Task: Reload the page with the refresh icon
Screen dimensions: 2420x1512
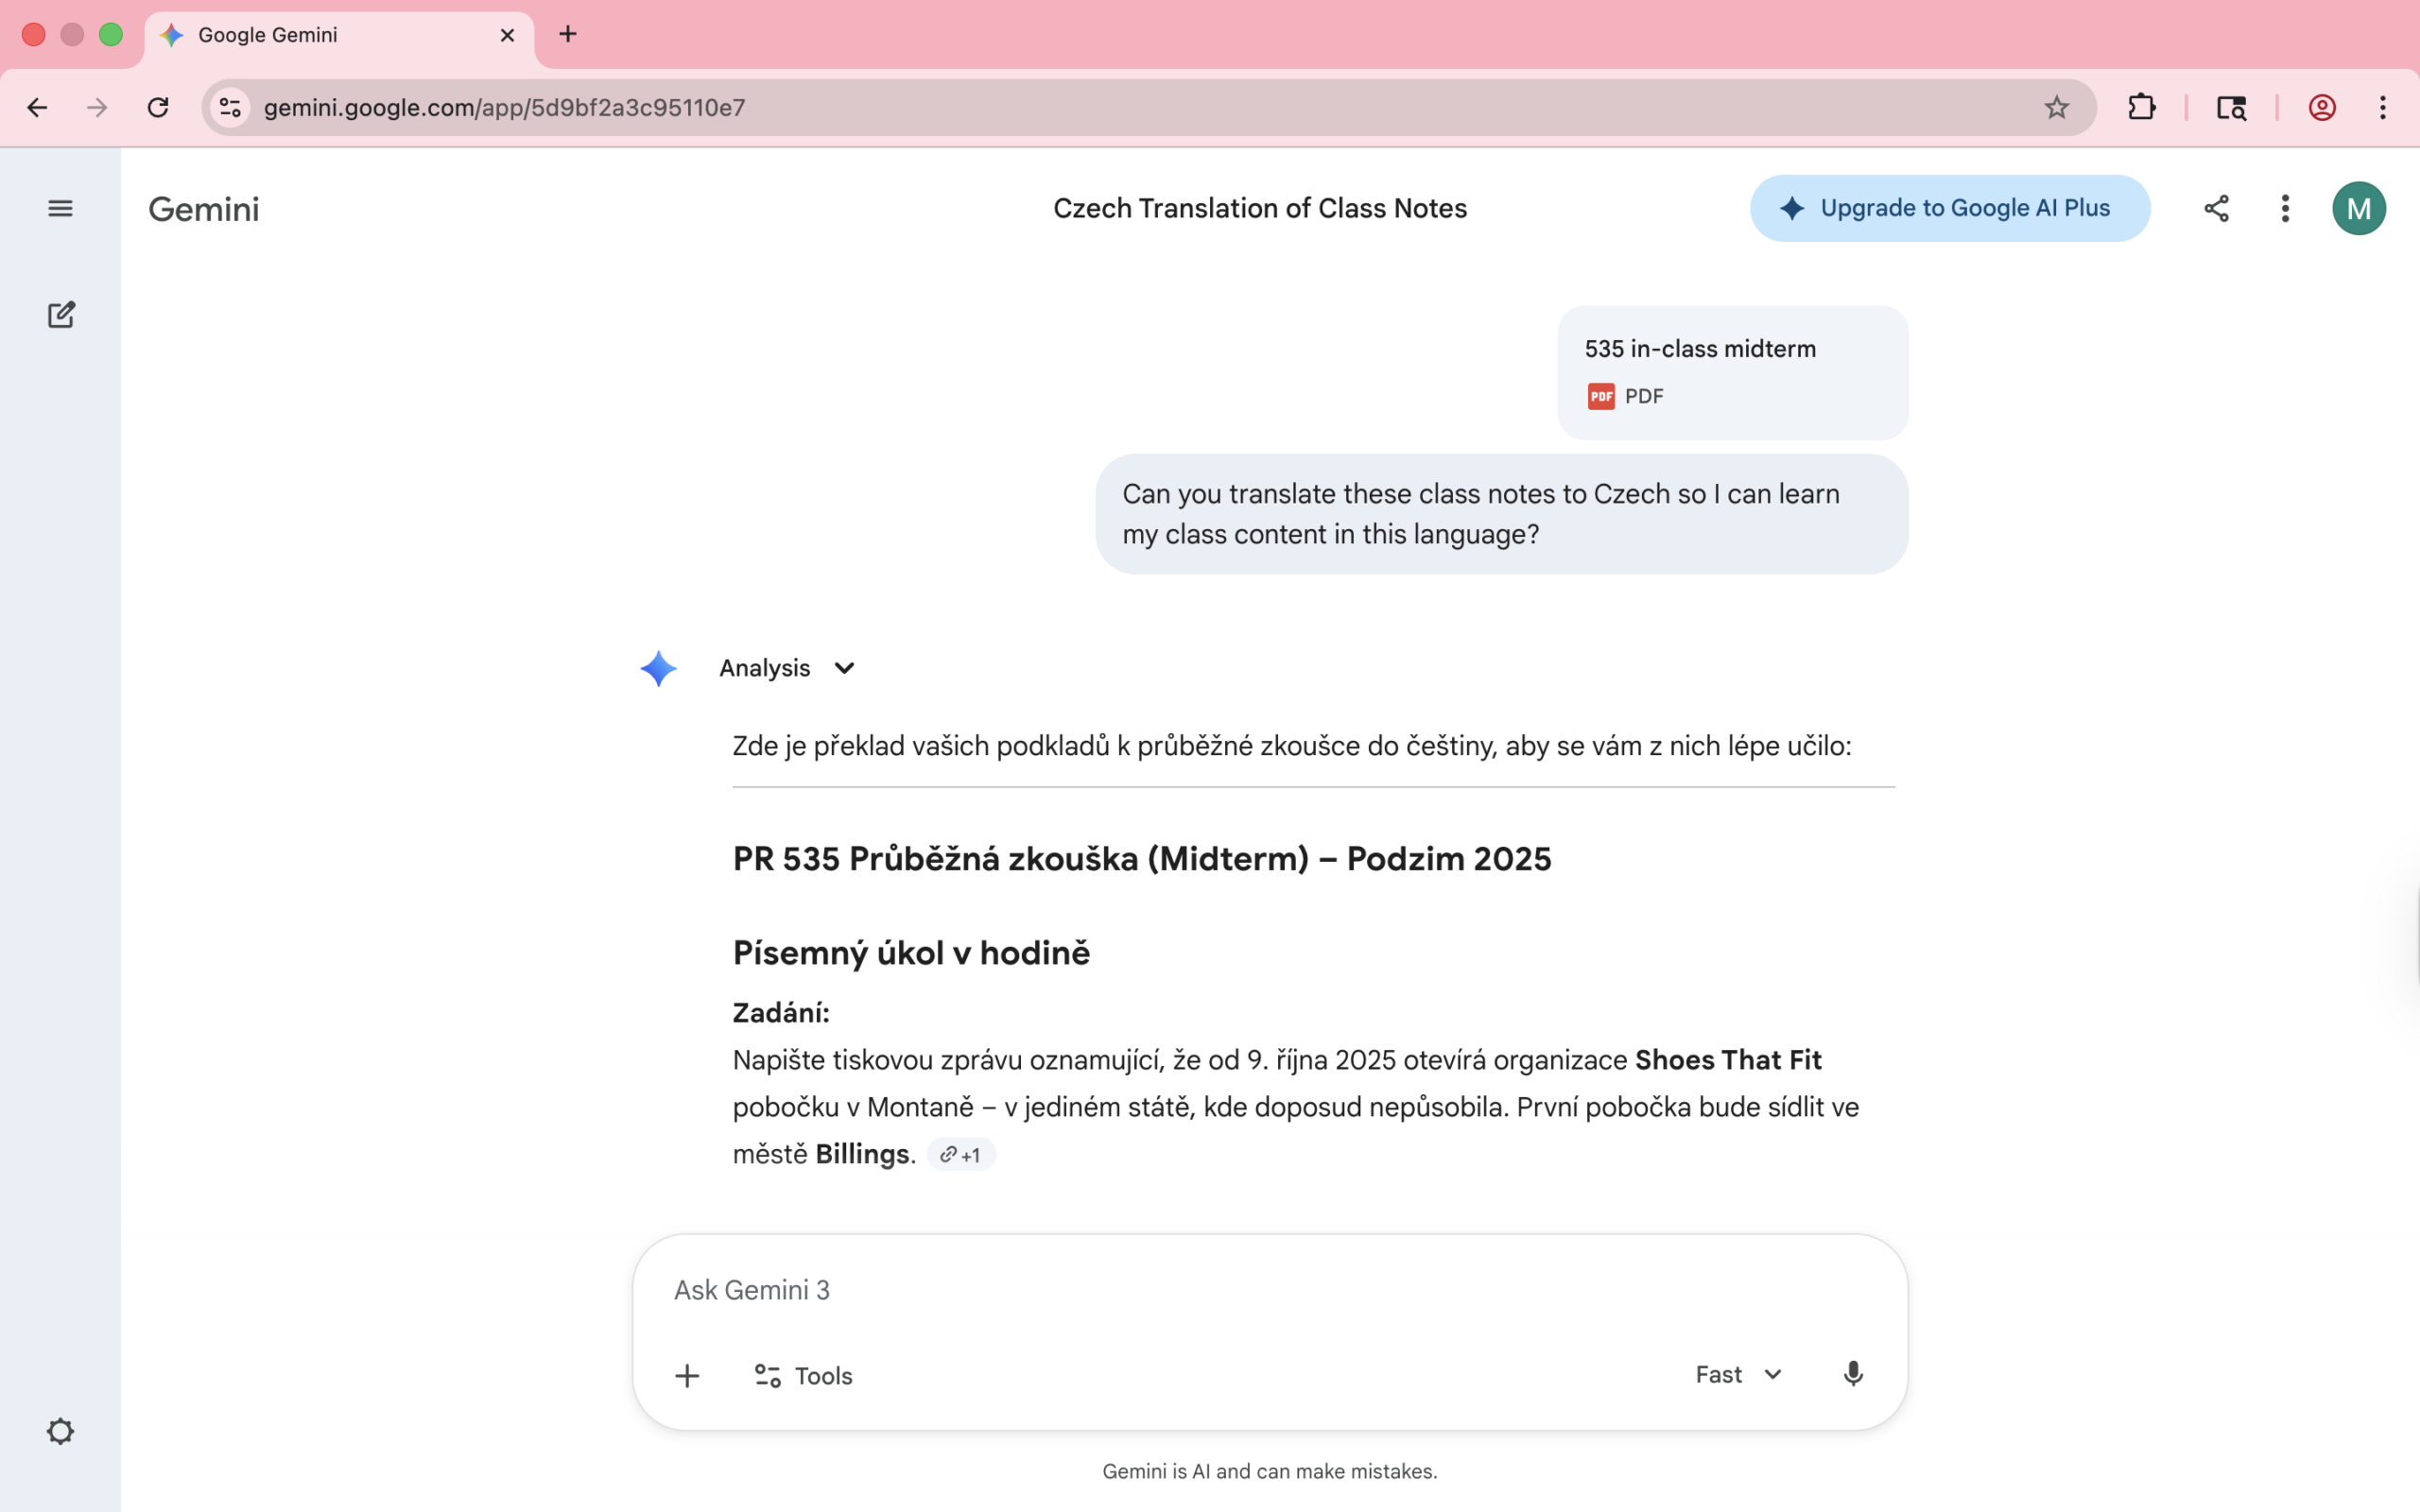Action: [x=158, y=107]
